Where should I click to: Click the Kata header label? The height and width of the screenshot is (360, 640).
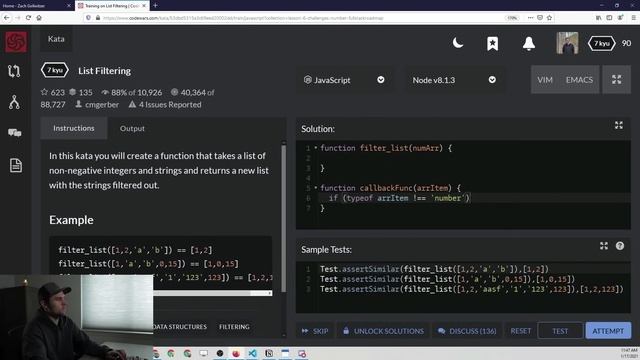tap(56, 39)
